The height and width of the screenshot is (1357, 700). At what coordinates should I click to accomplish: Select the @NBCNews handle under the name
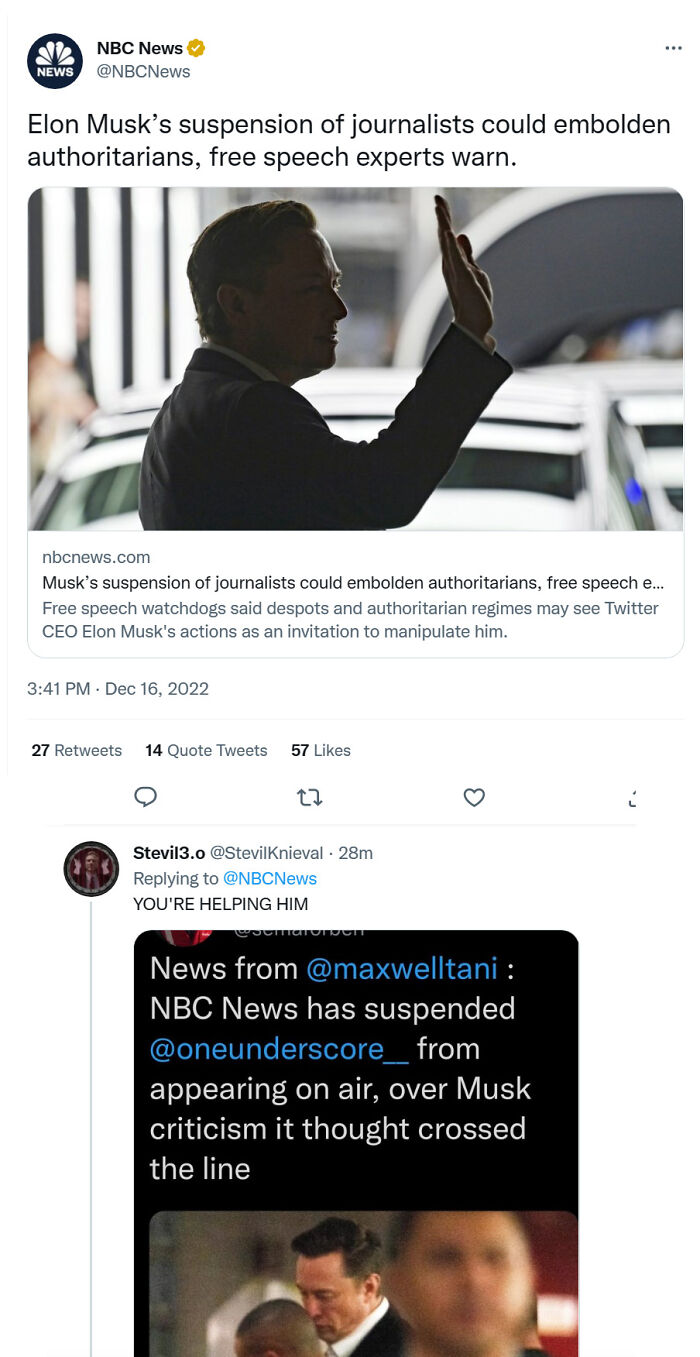145,71
